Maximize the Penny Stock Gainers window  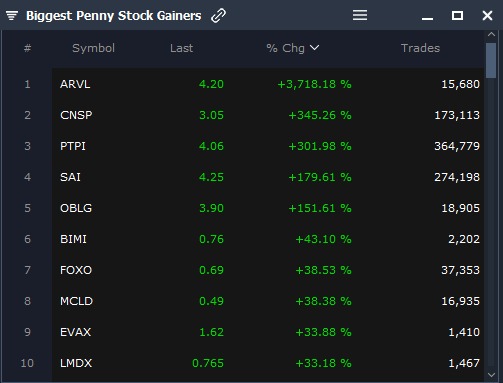click(x=457, y=15)
